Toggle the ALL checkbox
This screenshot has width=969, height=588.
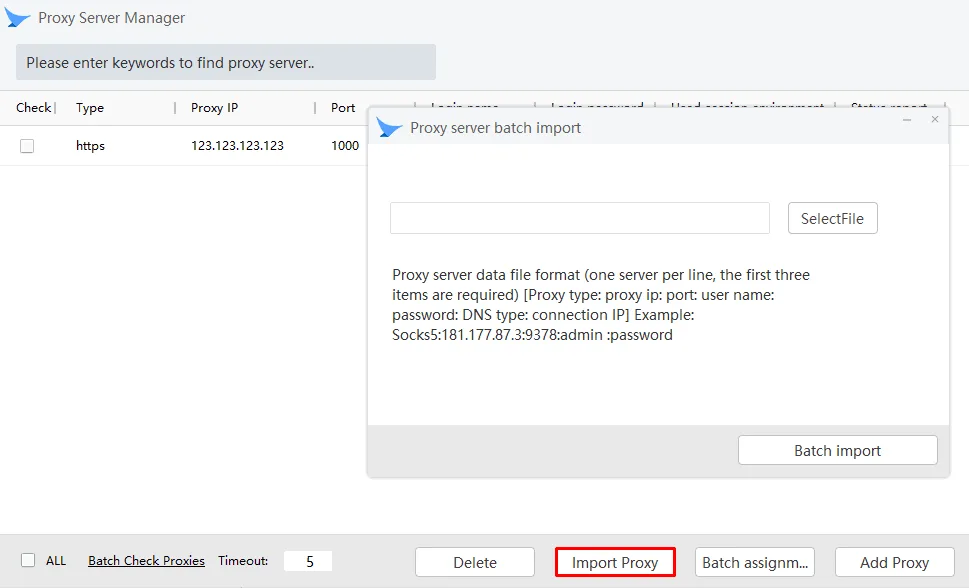pos(28,560)
